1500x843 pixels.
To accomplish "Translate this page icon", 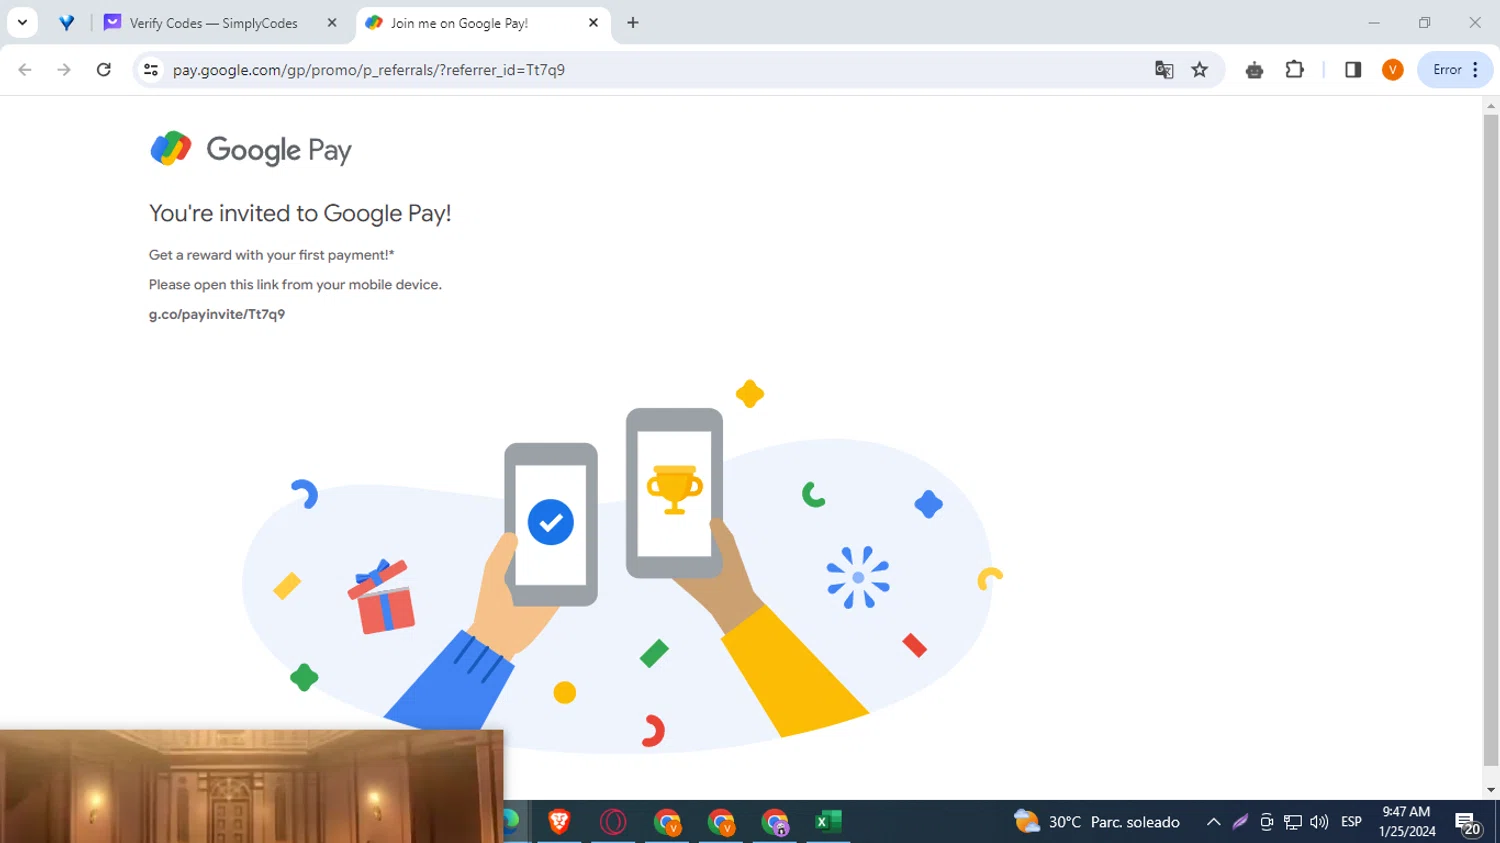I will (x=1164, y=70).
